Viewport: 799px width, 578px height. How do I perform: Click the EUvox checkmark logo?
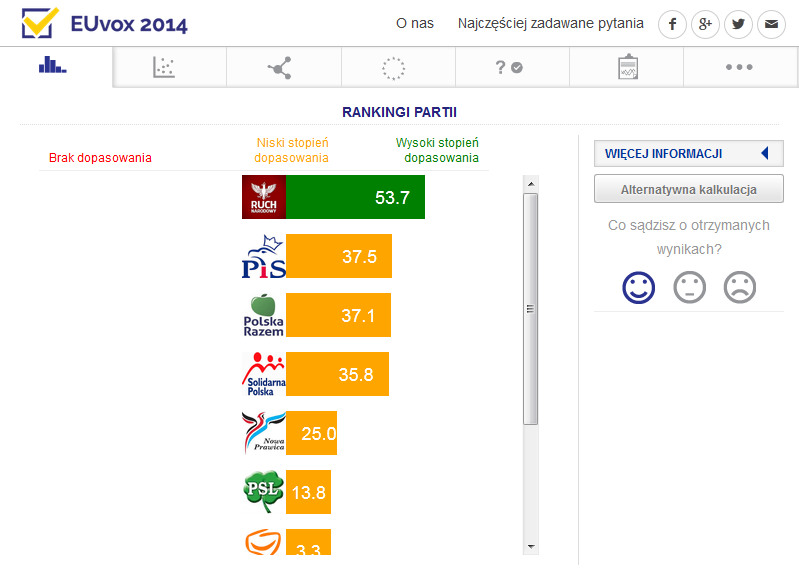(40, 23)
